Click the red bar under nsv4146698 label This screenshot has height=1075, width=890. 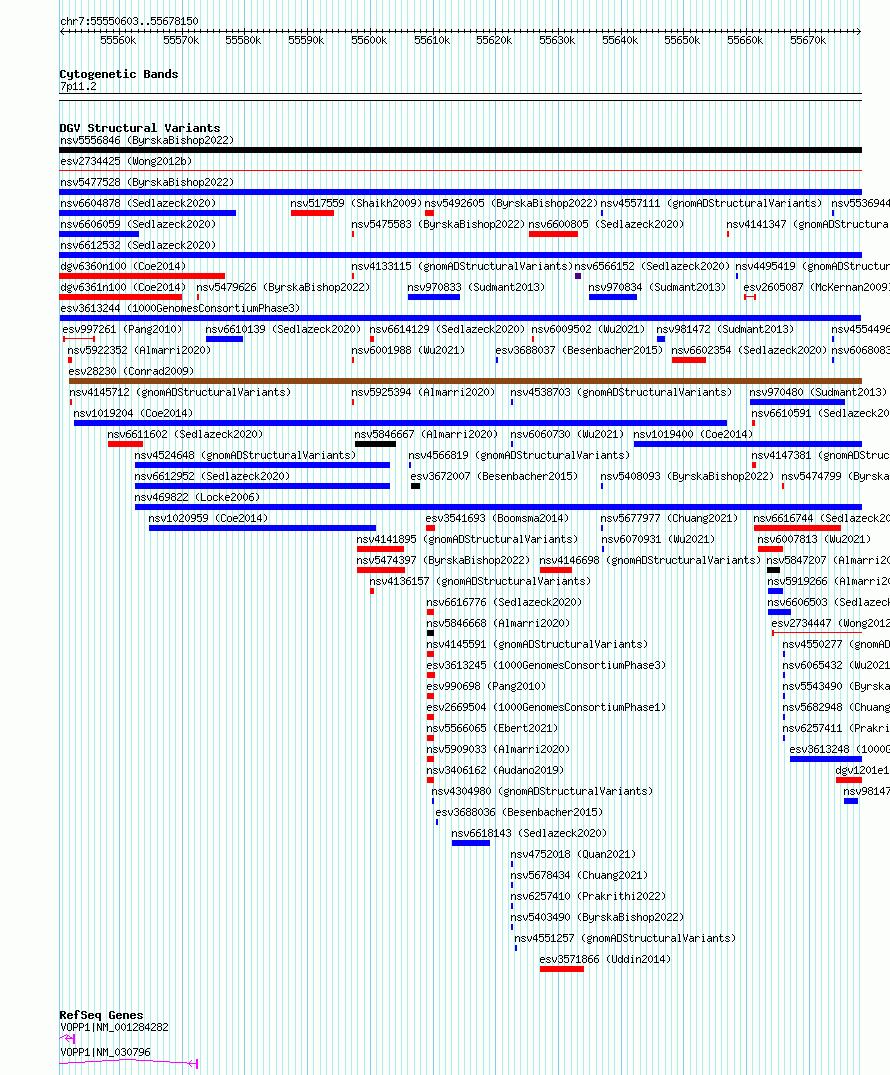coord(556,570)
